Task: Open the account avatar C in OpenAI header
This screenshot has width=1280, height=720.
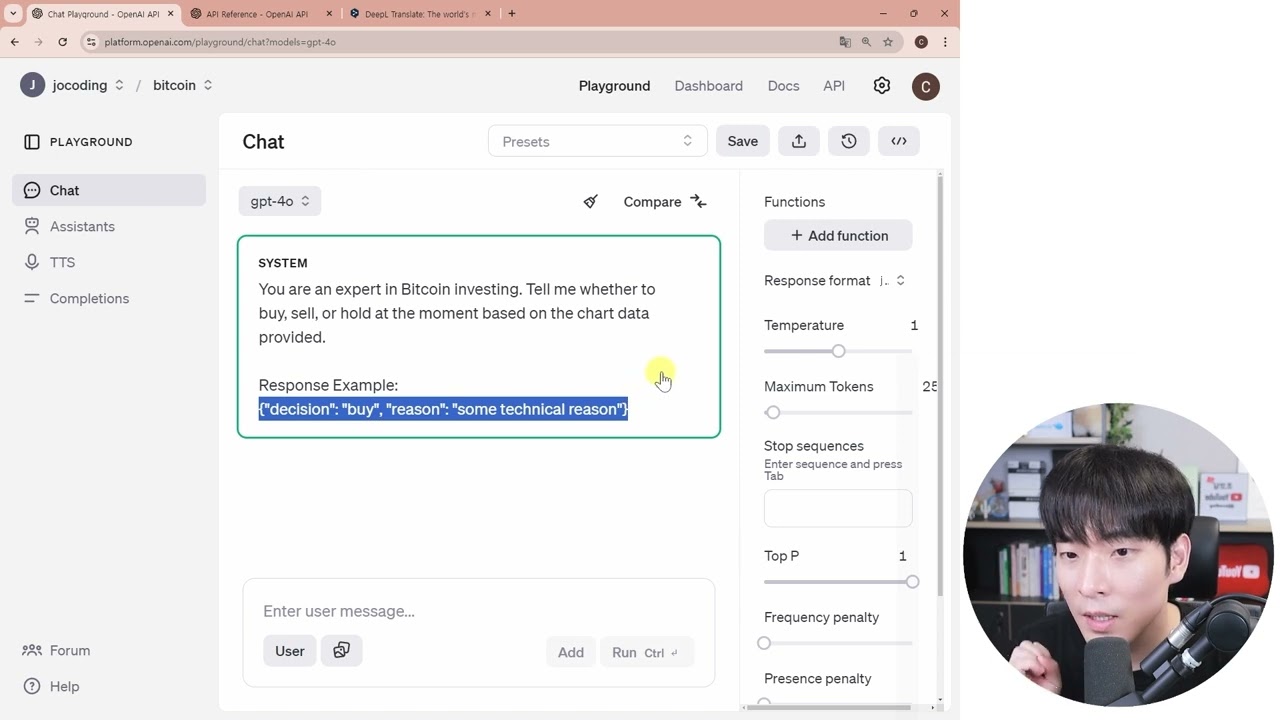Action: coord(926,86)
